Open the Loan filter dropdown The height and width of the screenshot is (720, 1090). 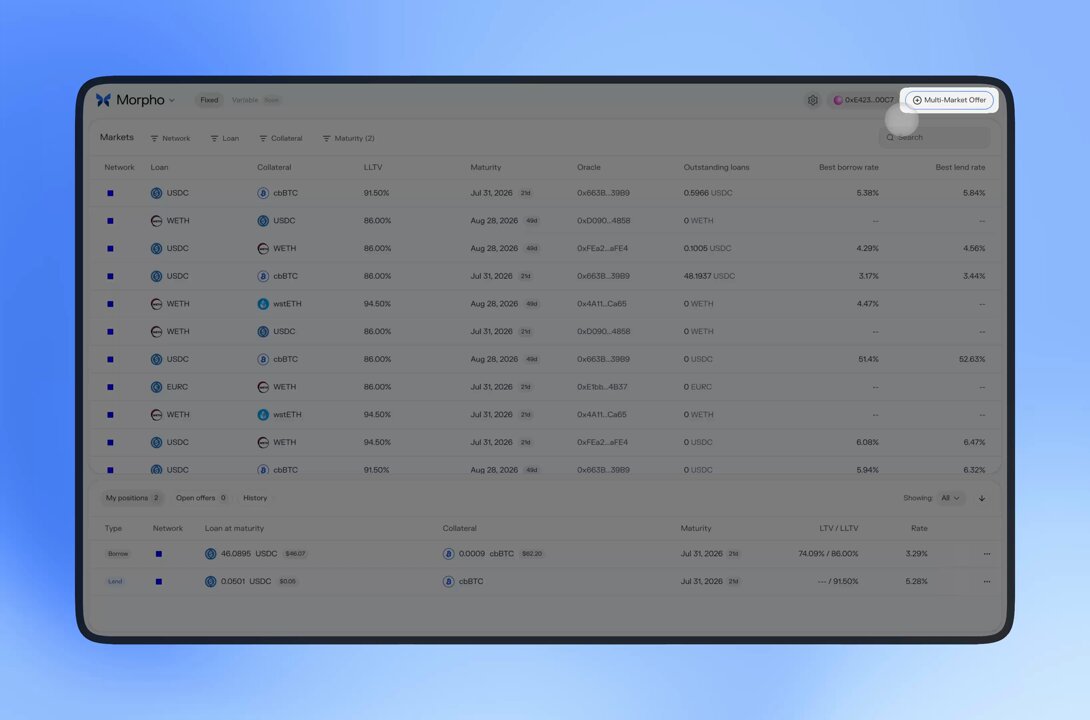[225, 138]
